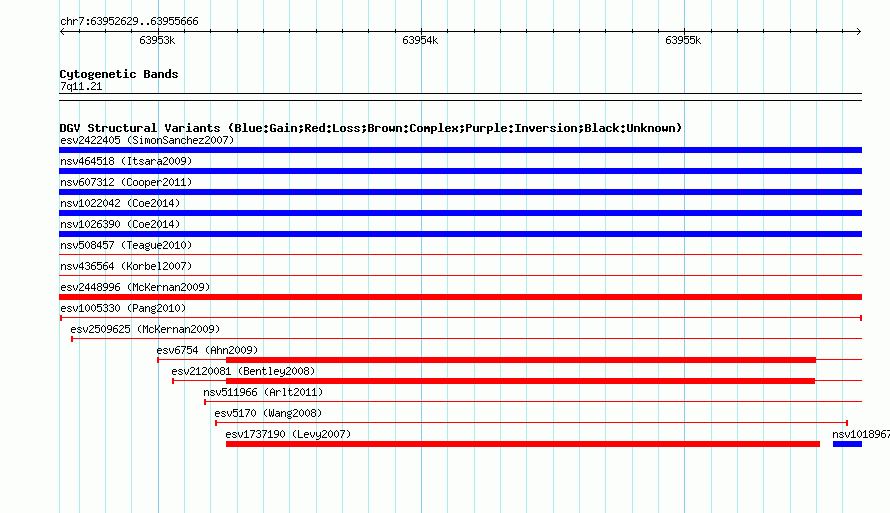Select the Cytogenetic Bands track title
Screen dimensions: 890x513
click(x=119, y=74)
